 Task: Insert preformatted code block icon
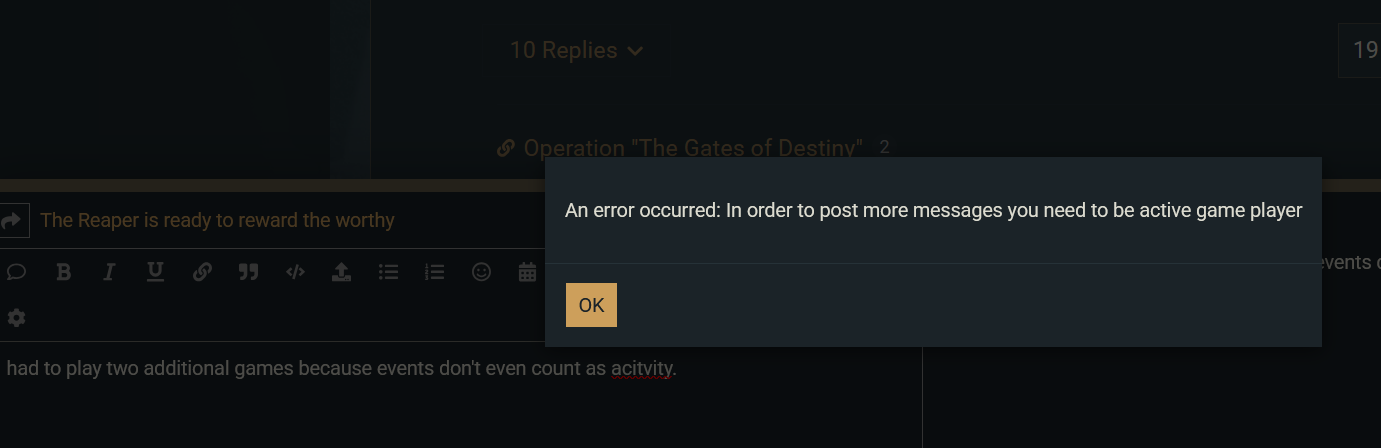(x=295, y=272)
